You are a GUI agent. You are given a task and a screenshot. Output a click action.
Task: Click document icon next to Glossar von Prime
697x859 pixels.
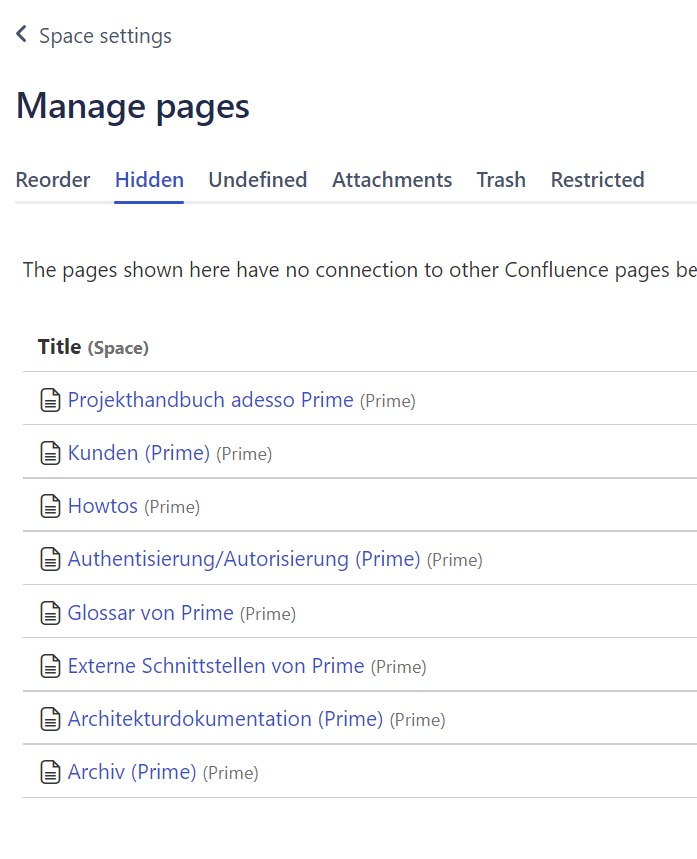point(49,613)
